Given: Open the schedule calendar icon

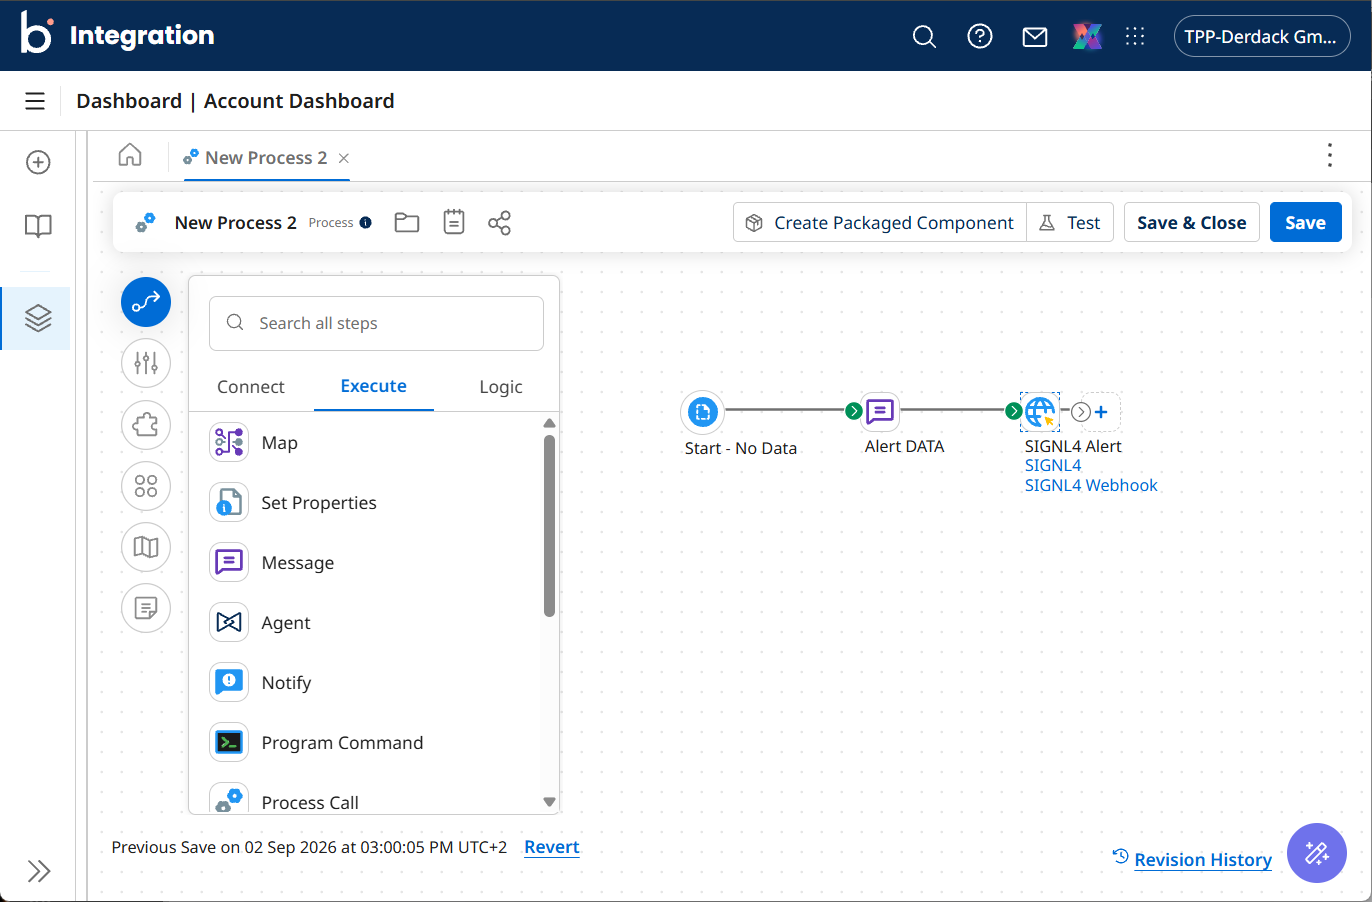Looking at the screenshot, I should coord(454,222).
